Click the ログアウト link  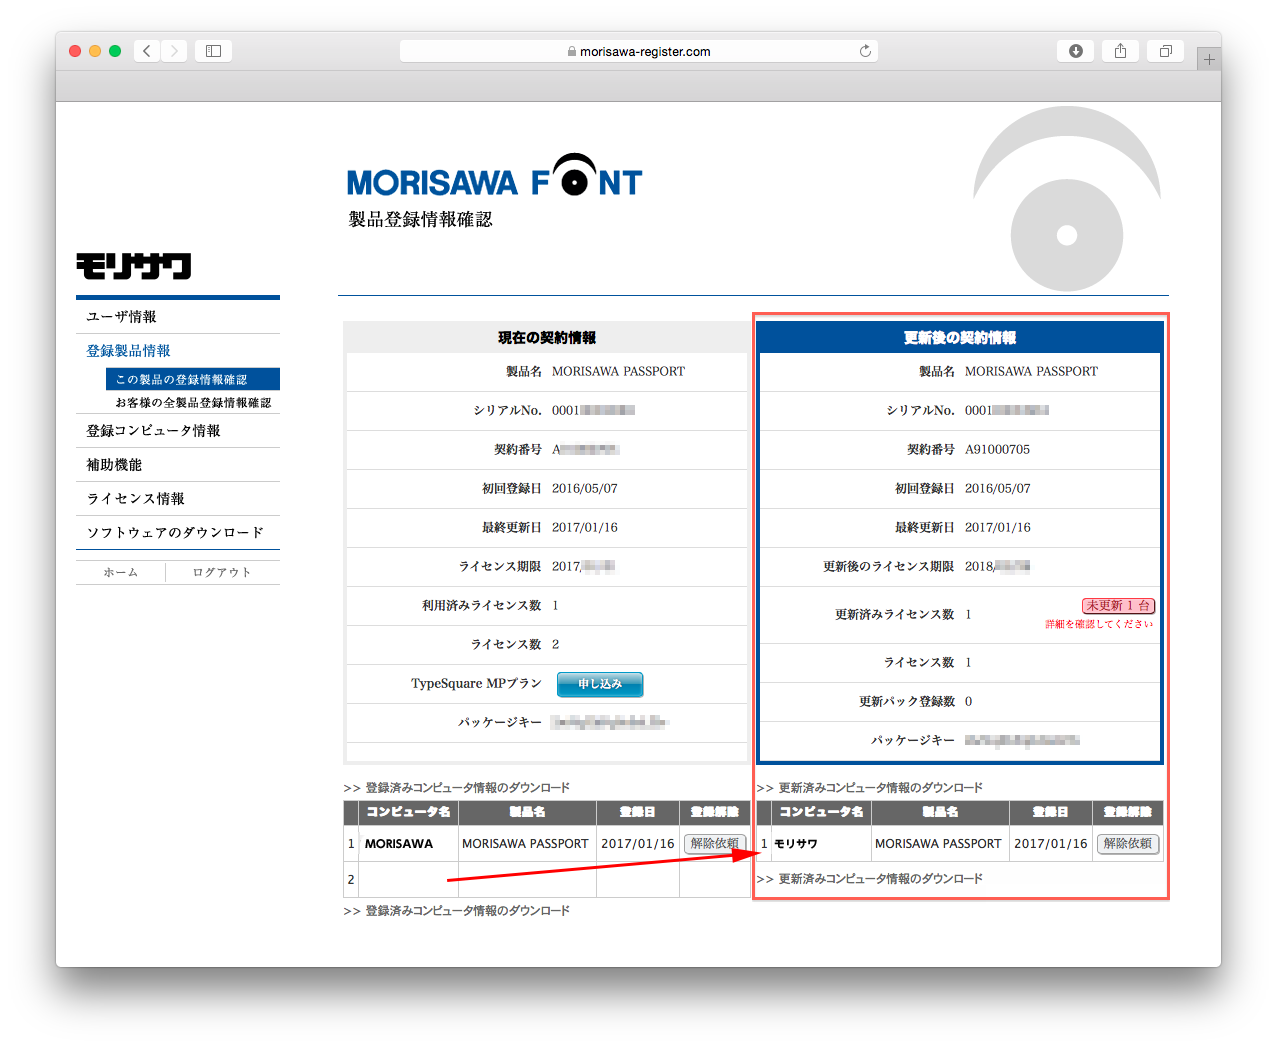222,573
